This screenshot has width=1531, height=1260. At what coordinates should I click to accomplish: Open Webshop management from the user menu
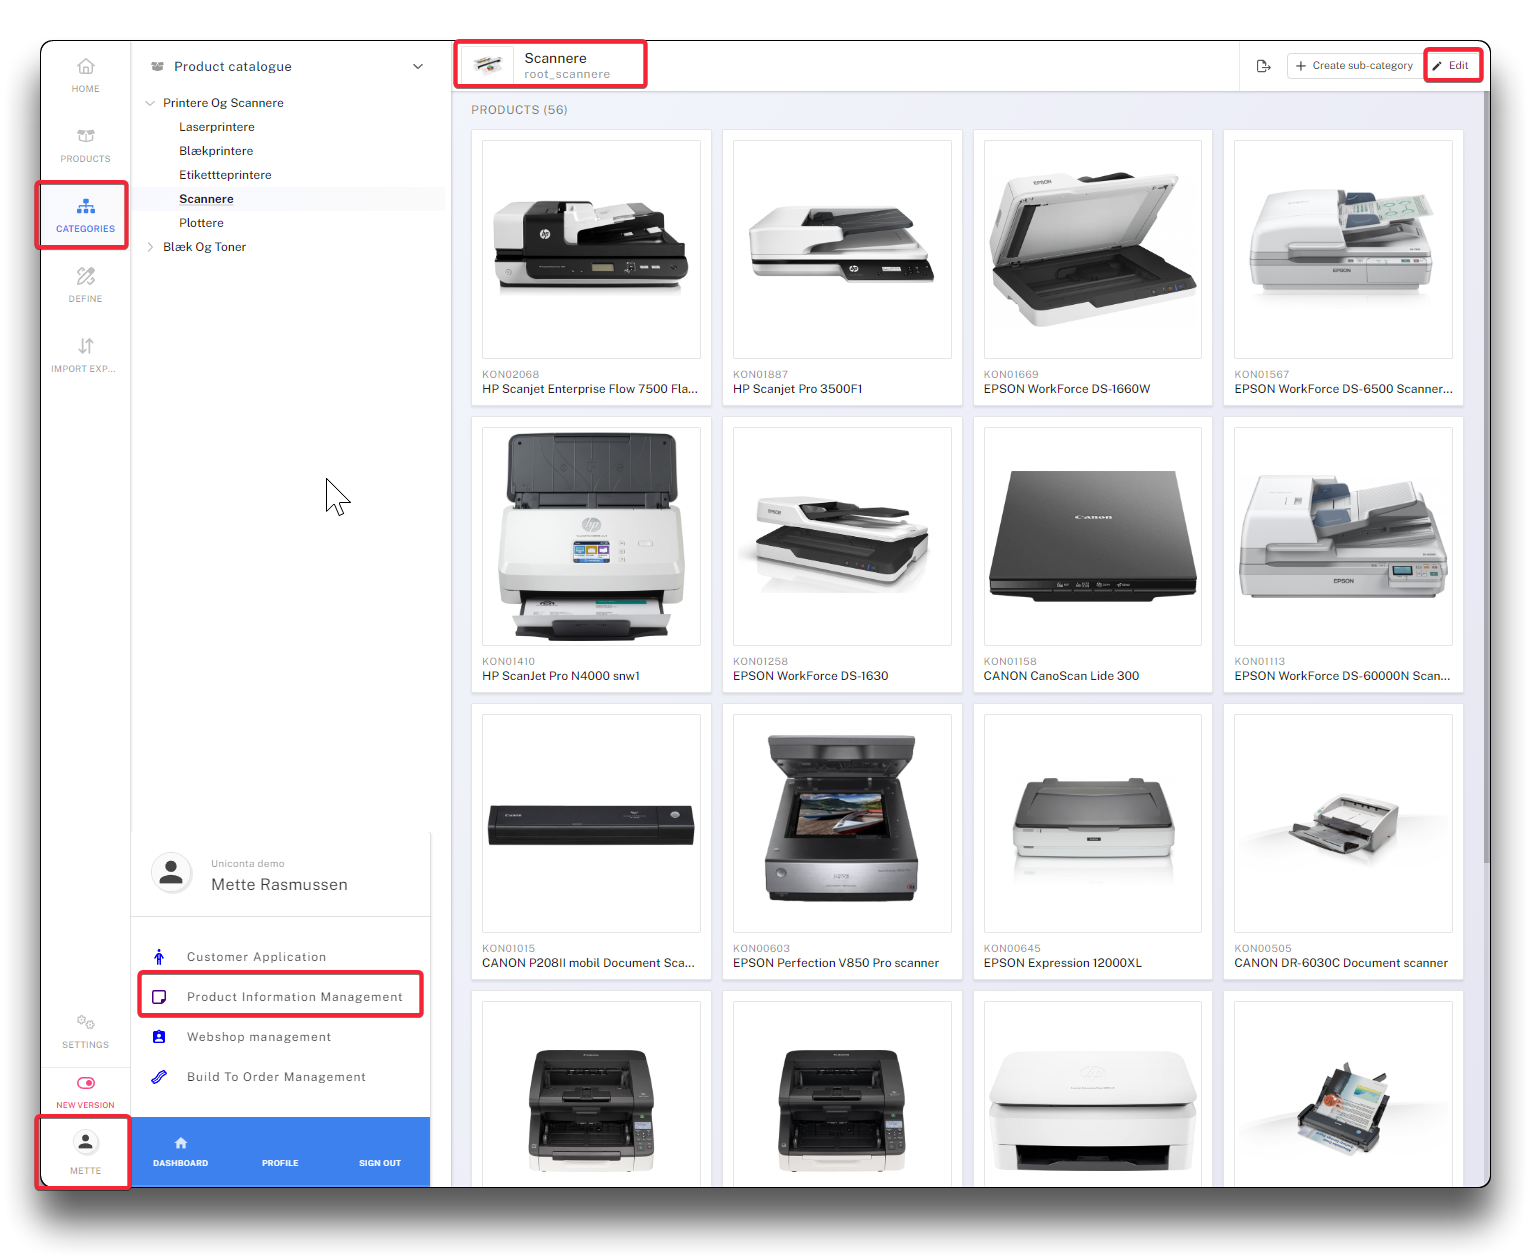pos(258,1037)
